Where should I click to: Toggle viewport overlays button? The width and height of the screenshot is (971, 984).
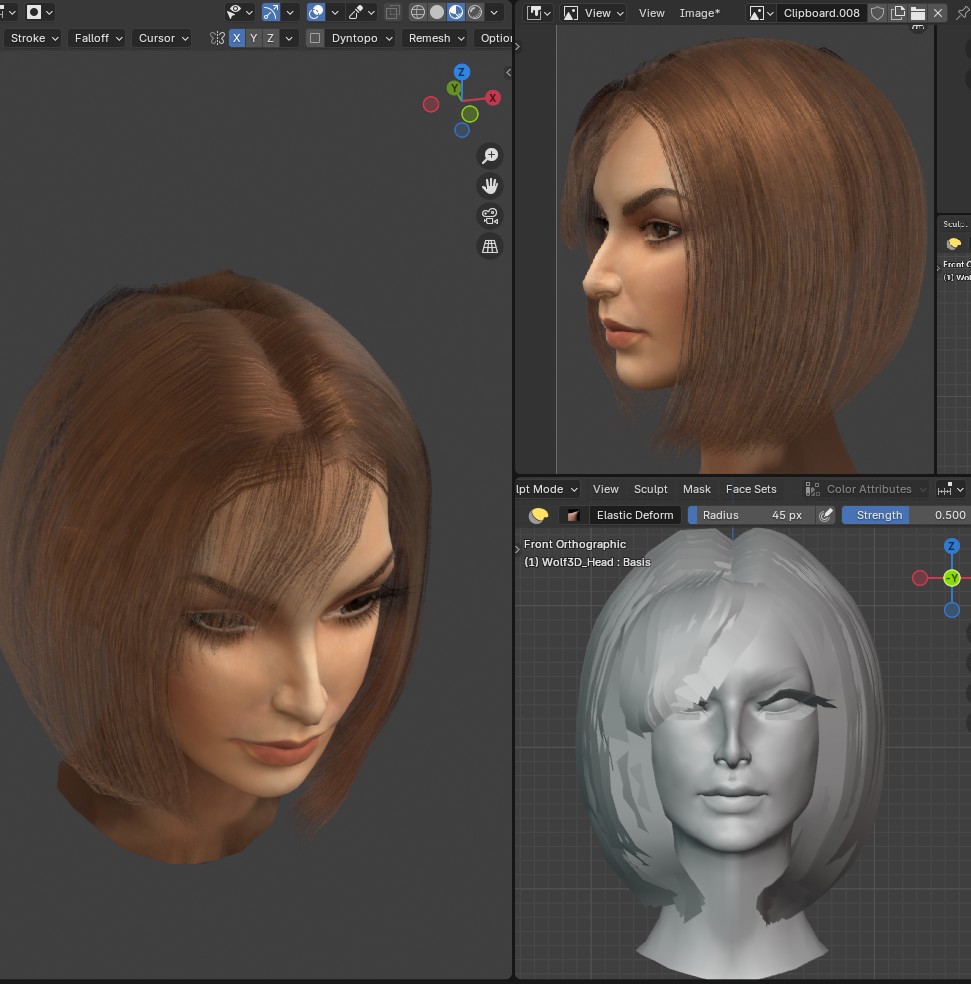coord(316,12)
